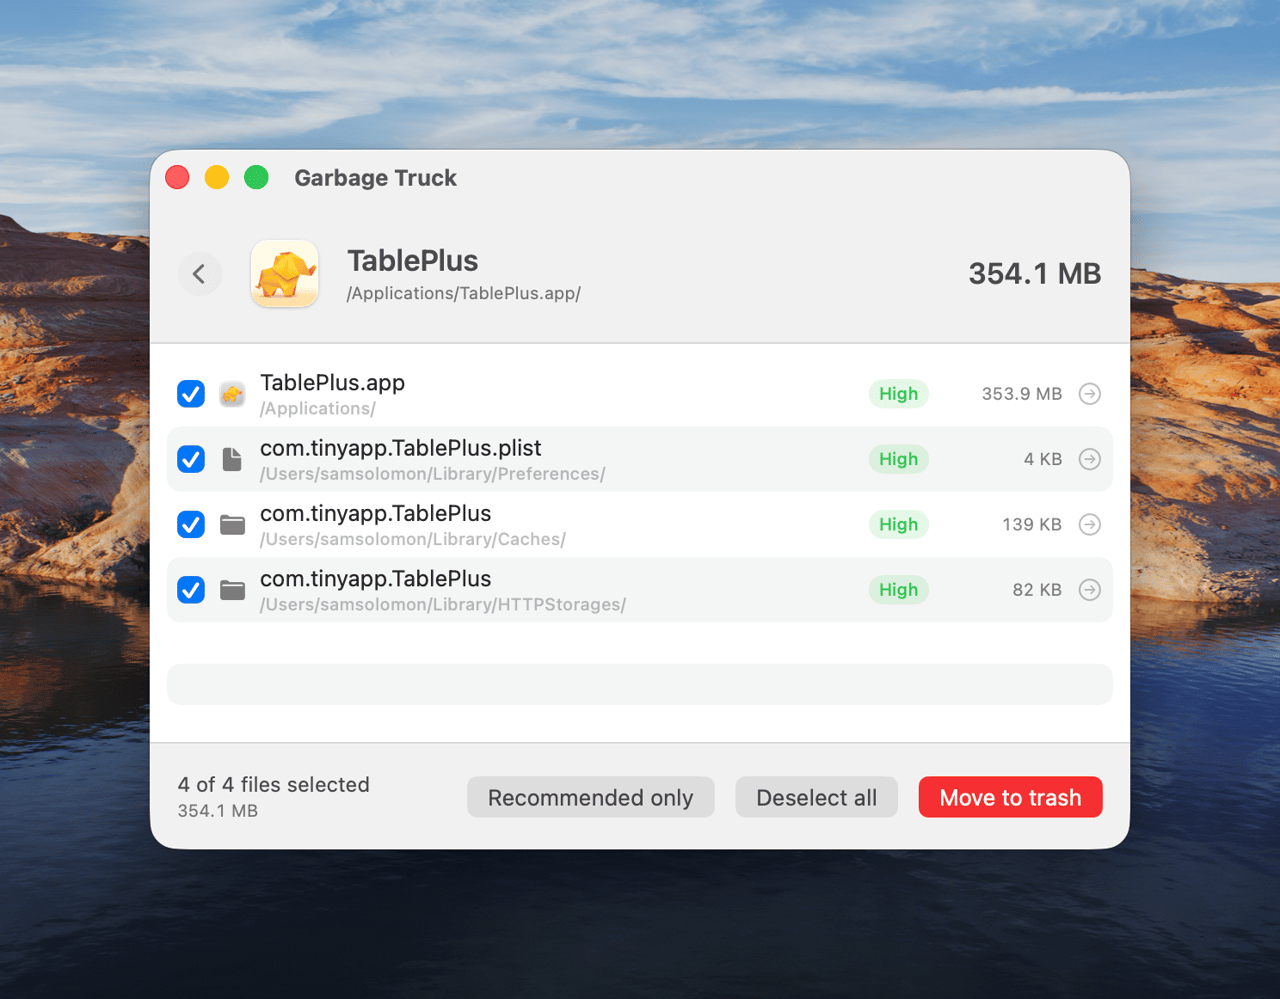Minimize the window with the yellow button
Image resolution: width=1280 pixels, height=999 pixels.
[x=217, y=177]
